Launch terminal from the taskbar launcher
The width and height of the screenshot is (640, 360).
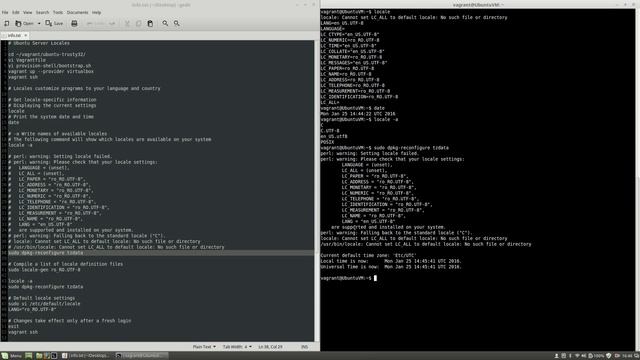(x=54, y=356)
